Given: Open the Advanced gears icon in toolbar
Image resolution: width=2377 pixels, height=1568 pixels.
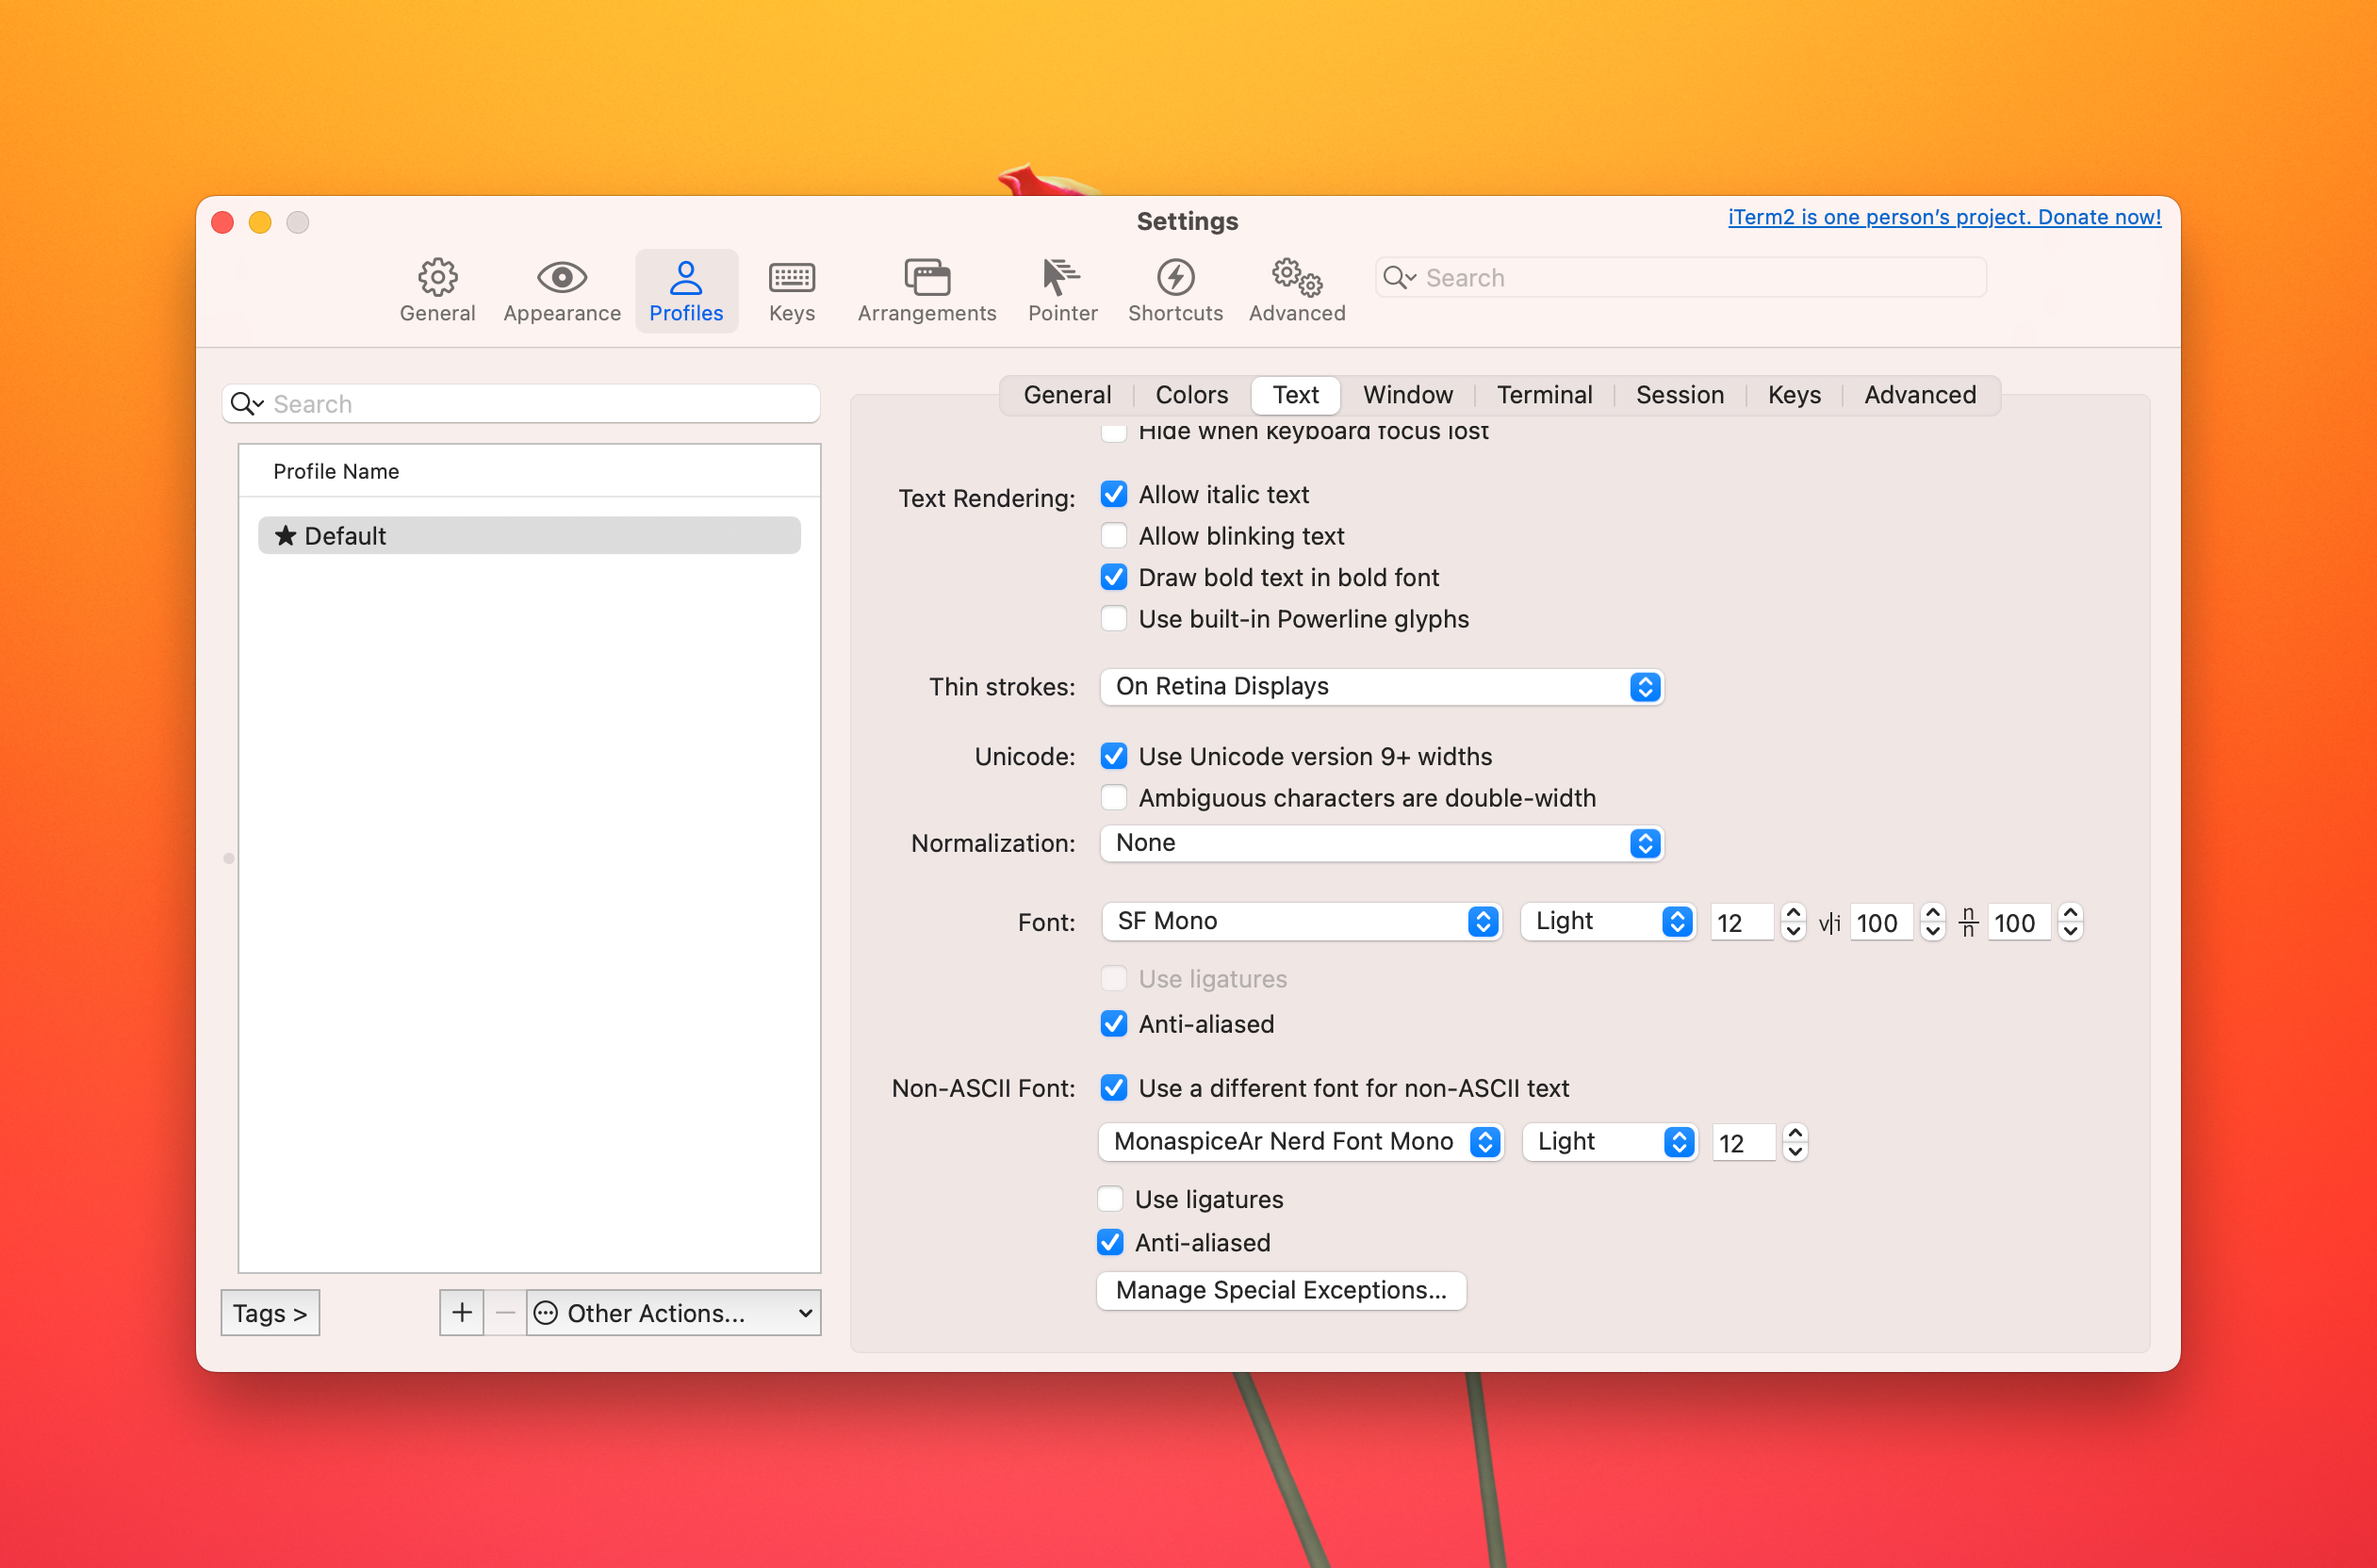Looking at the screenshot, I should [1297, 277].
